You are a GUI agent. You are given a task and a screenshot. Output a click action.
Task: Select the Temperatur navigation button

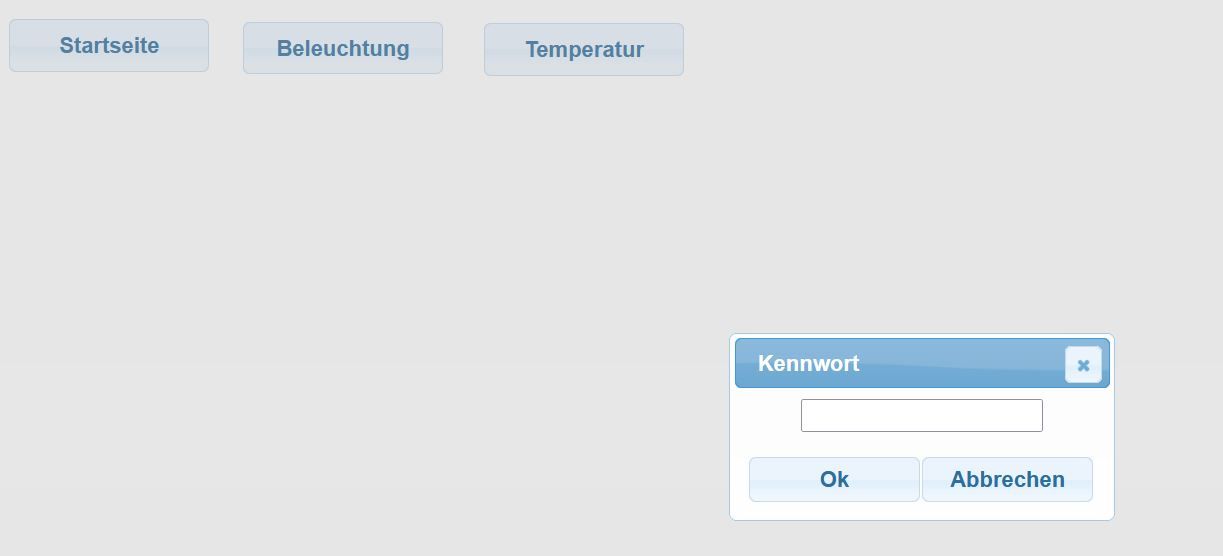click(x=584, y=50)
